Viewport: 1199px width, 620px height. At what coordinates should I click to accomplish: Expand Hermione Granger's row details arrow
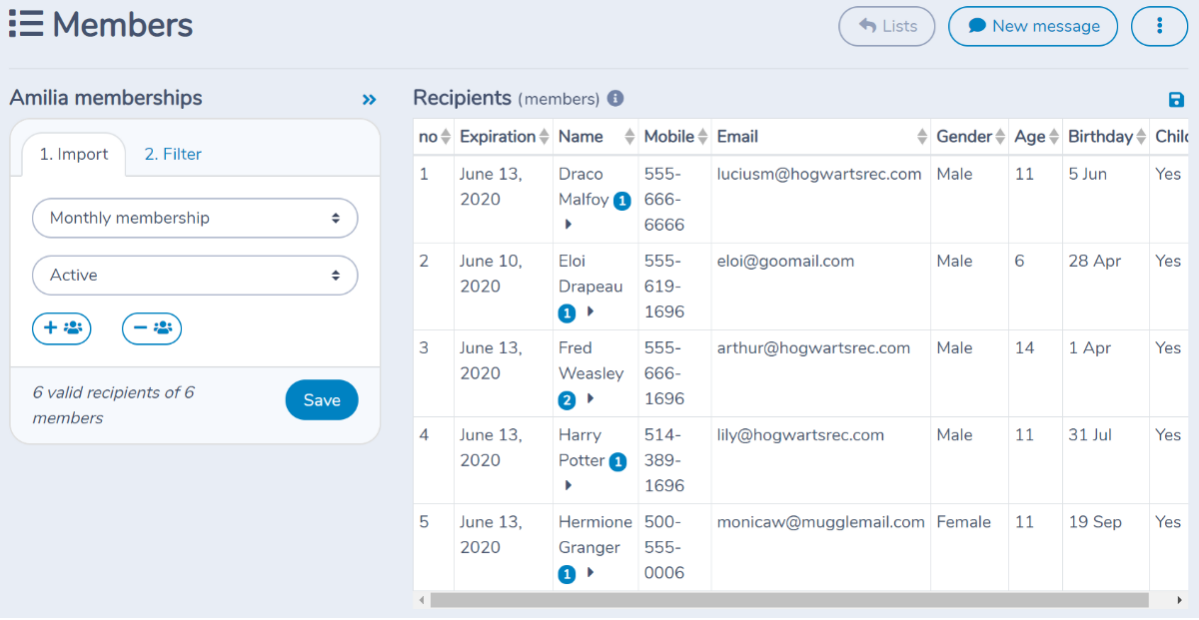pyautogui.click(x=590, y=573)
